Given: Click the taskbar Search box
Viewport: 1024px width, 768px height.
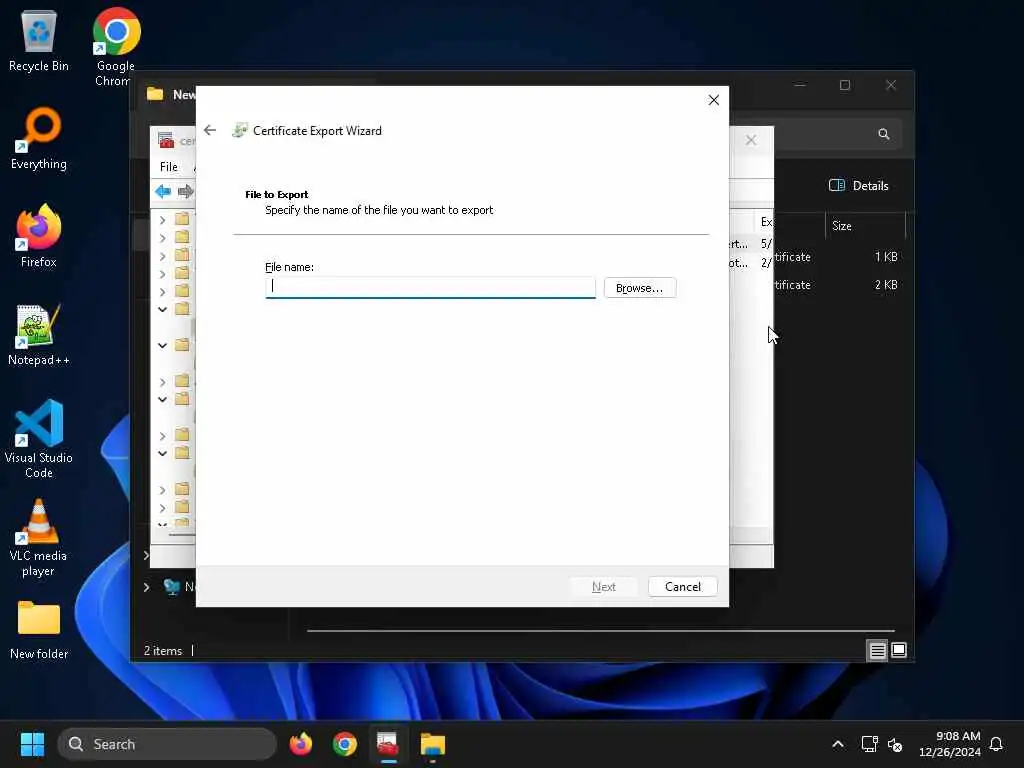Looking at the screenshot, I should pos(167,744).
